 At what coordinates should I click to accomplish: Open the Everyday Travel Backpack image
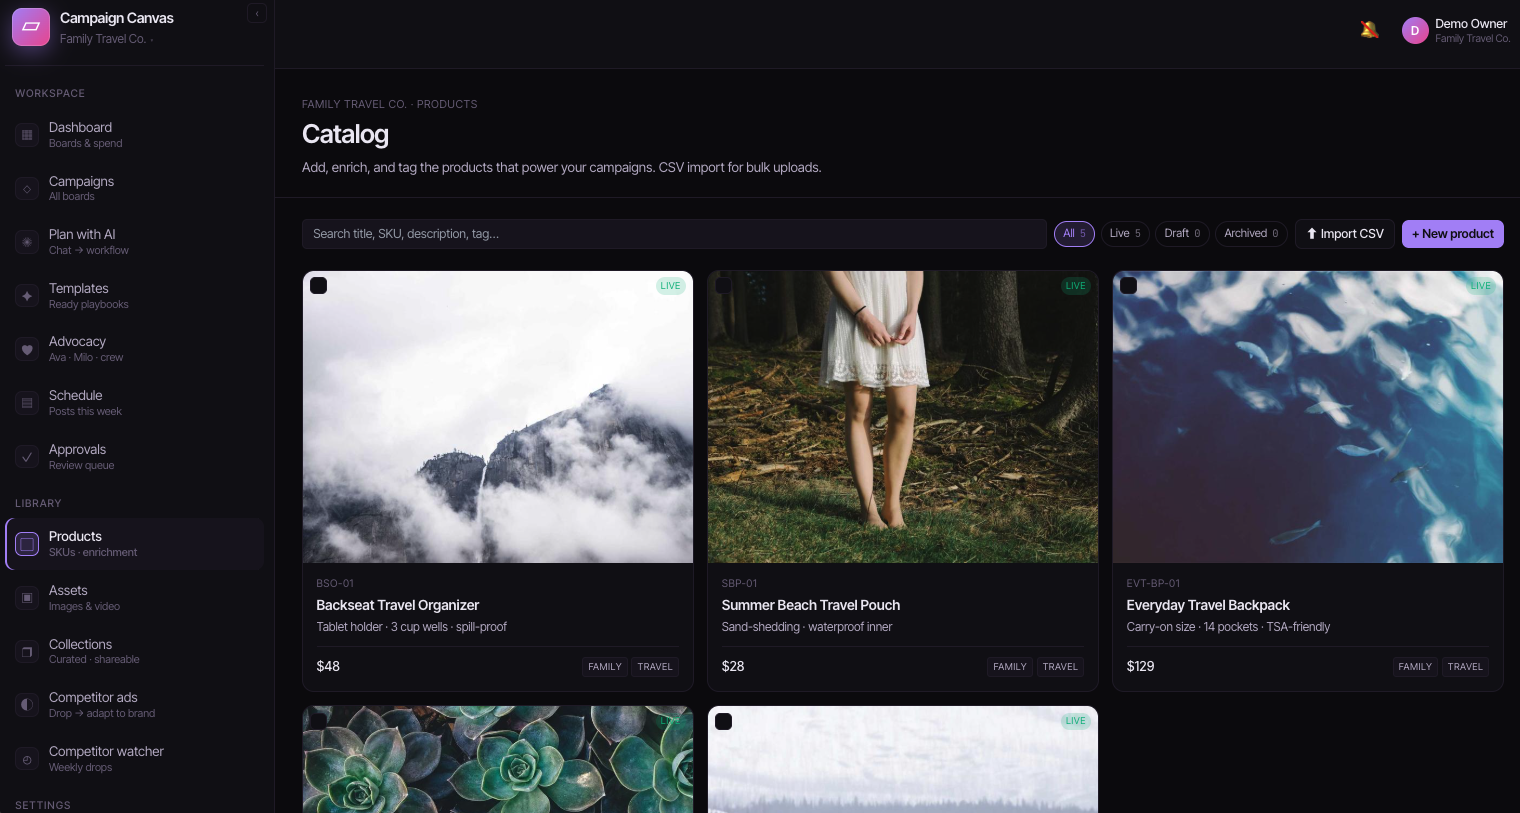1308,417
